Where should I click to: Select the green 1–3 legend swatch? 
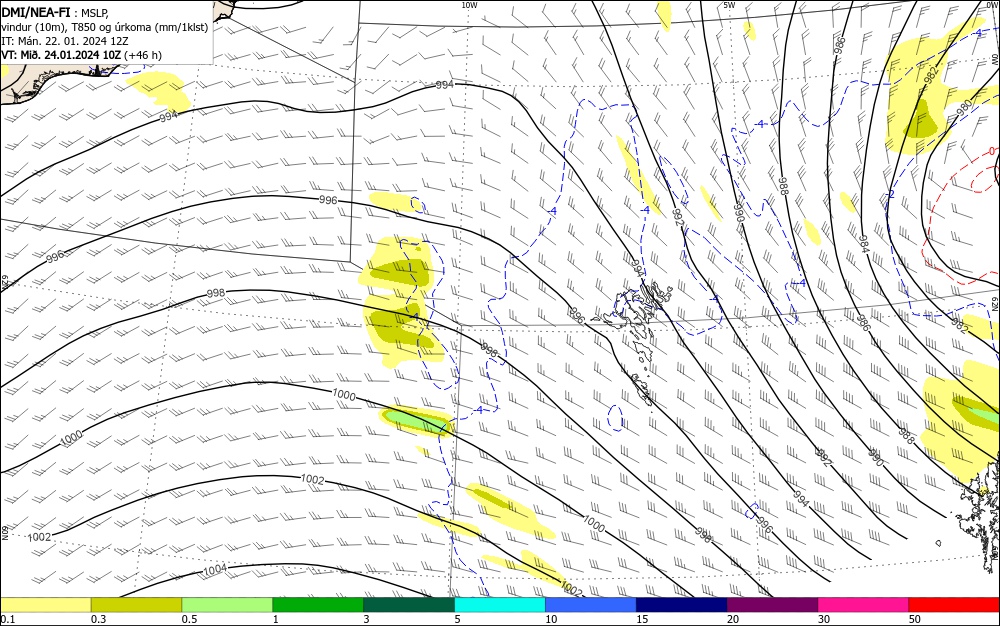(318, 605)
